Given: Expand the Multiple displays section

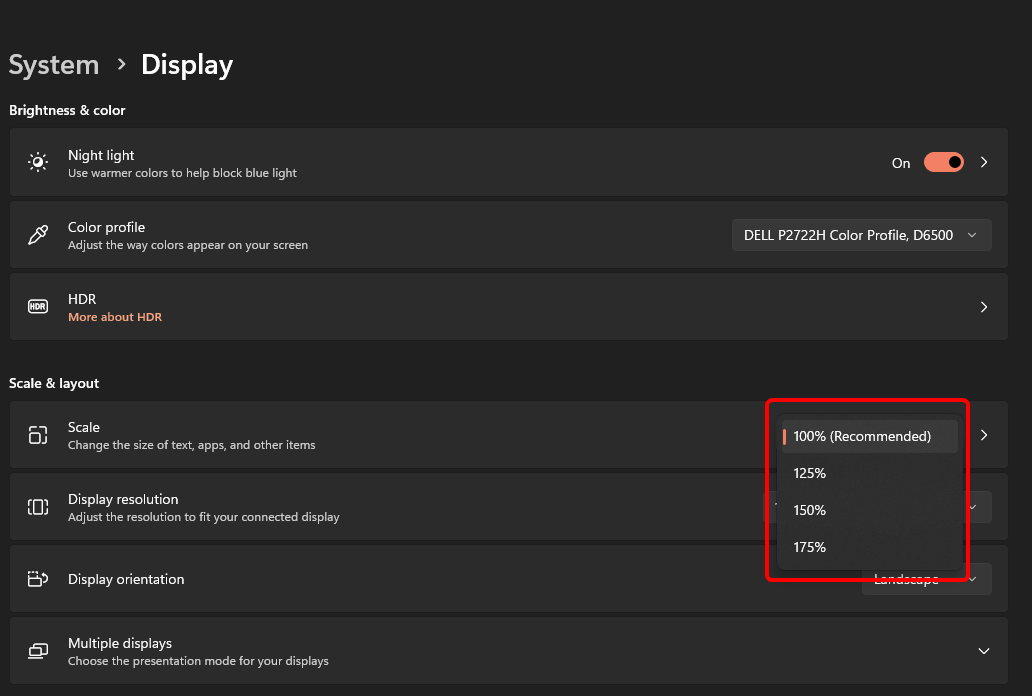Looking at the screenshot, I should tap(983, 650).
